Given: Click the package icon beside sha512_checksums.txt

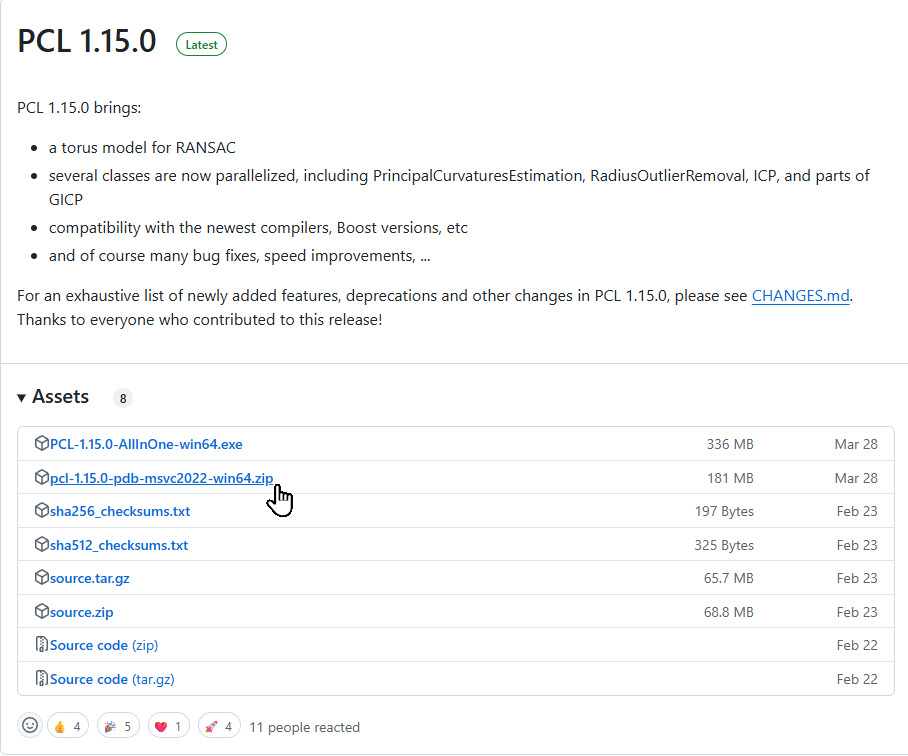Looking at the screenshot, I should (41, 545).
